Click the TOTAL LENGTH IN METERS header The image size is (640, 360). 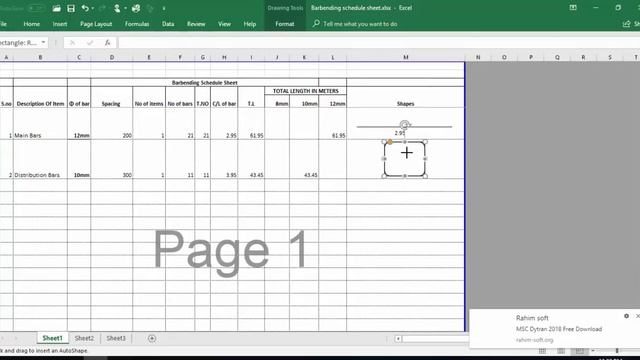(x=305, y=91)
